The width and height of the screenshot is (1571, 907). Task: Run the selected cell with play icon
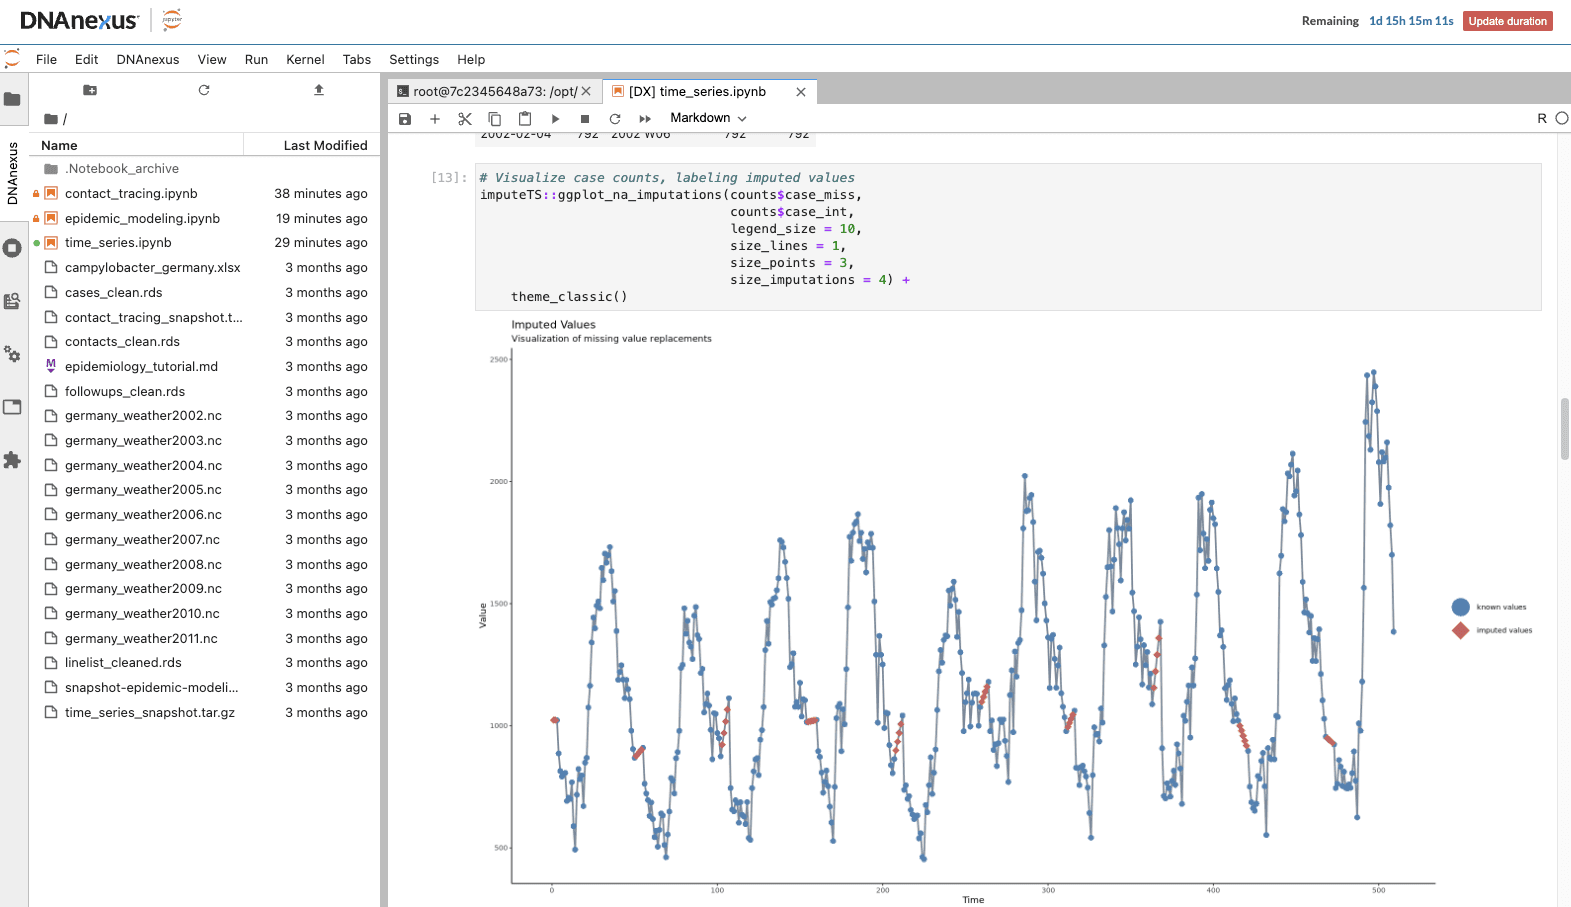tap(555, 119)
